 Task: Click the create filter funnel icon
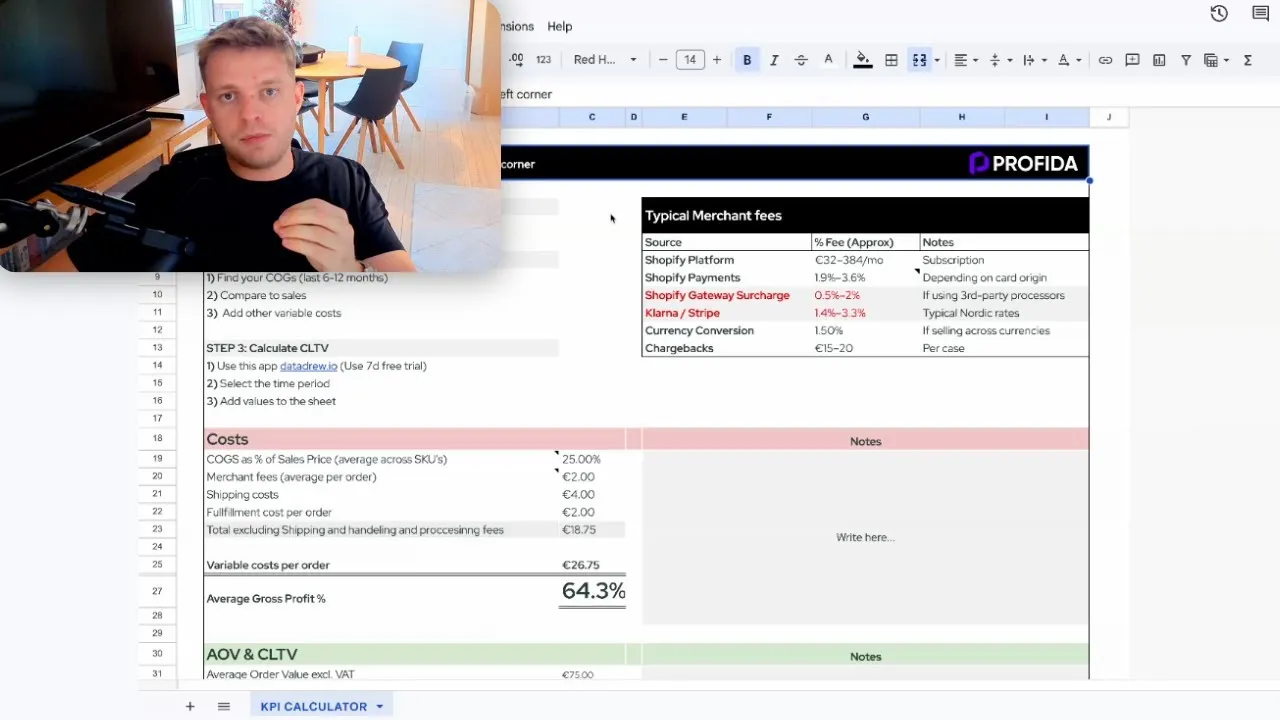(x=1186, y=60)
